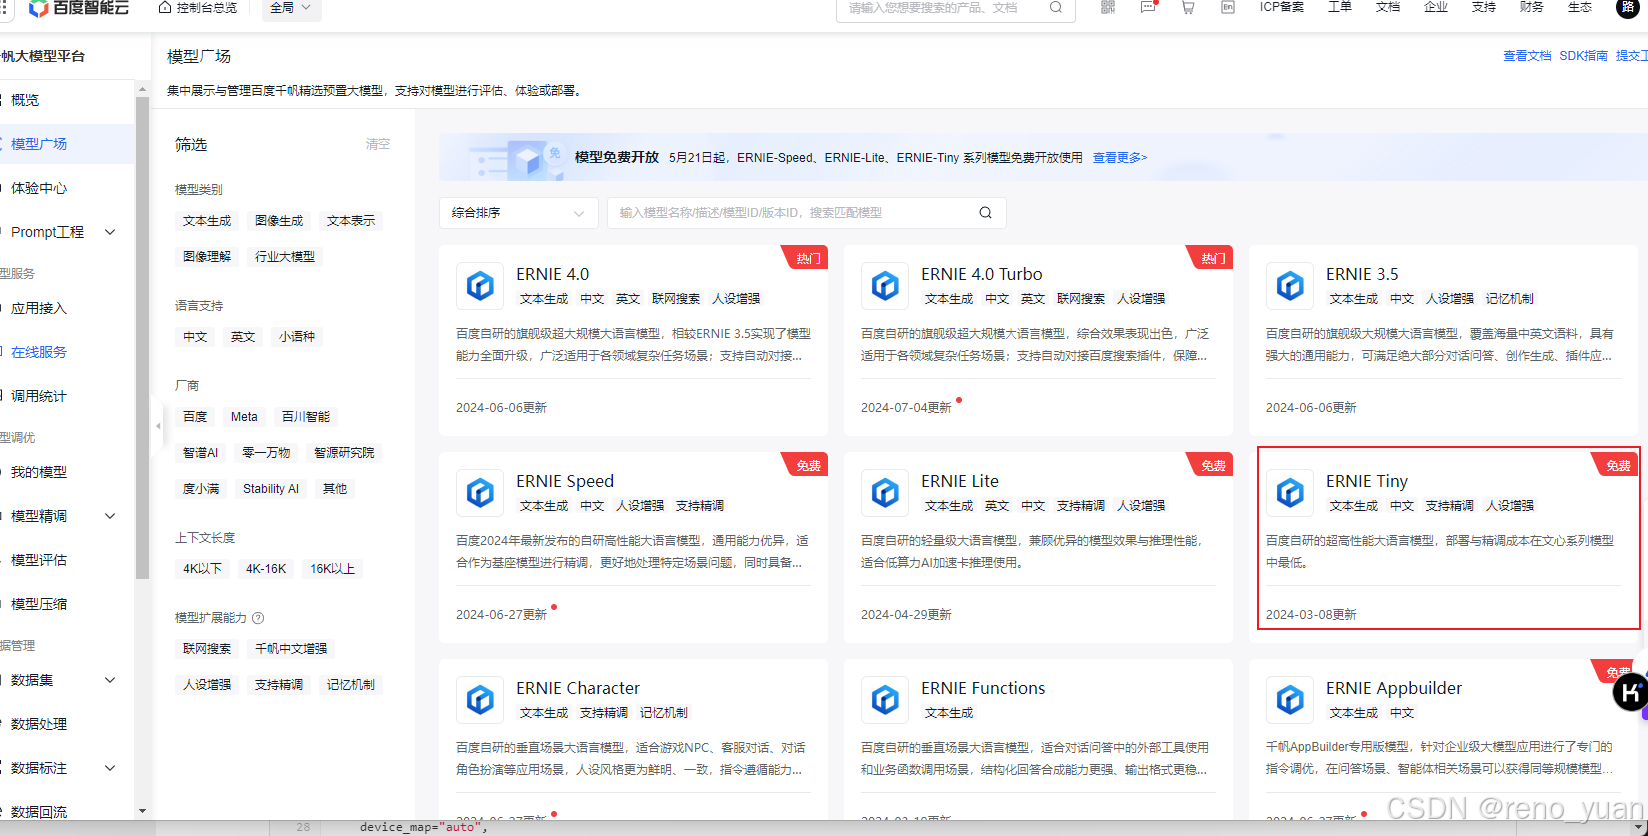Screen dimensions: 1648x836
Task: Open the shopping cart icon
Action: click(1188, 7)
